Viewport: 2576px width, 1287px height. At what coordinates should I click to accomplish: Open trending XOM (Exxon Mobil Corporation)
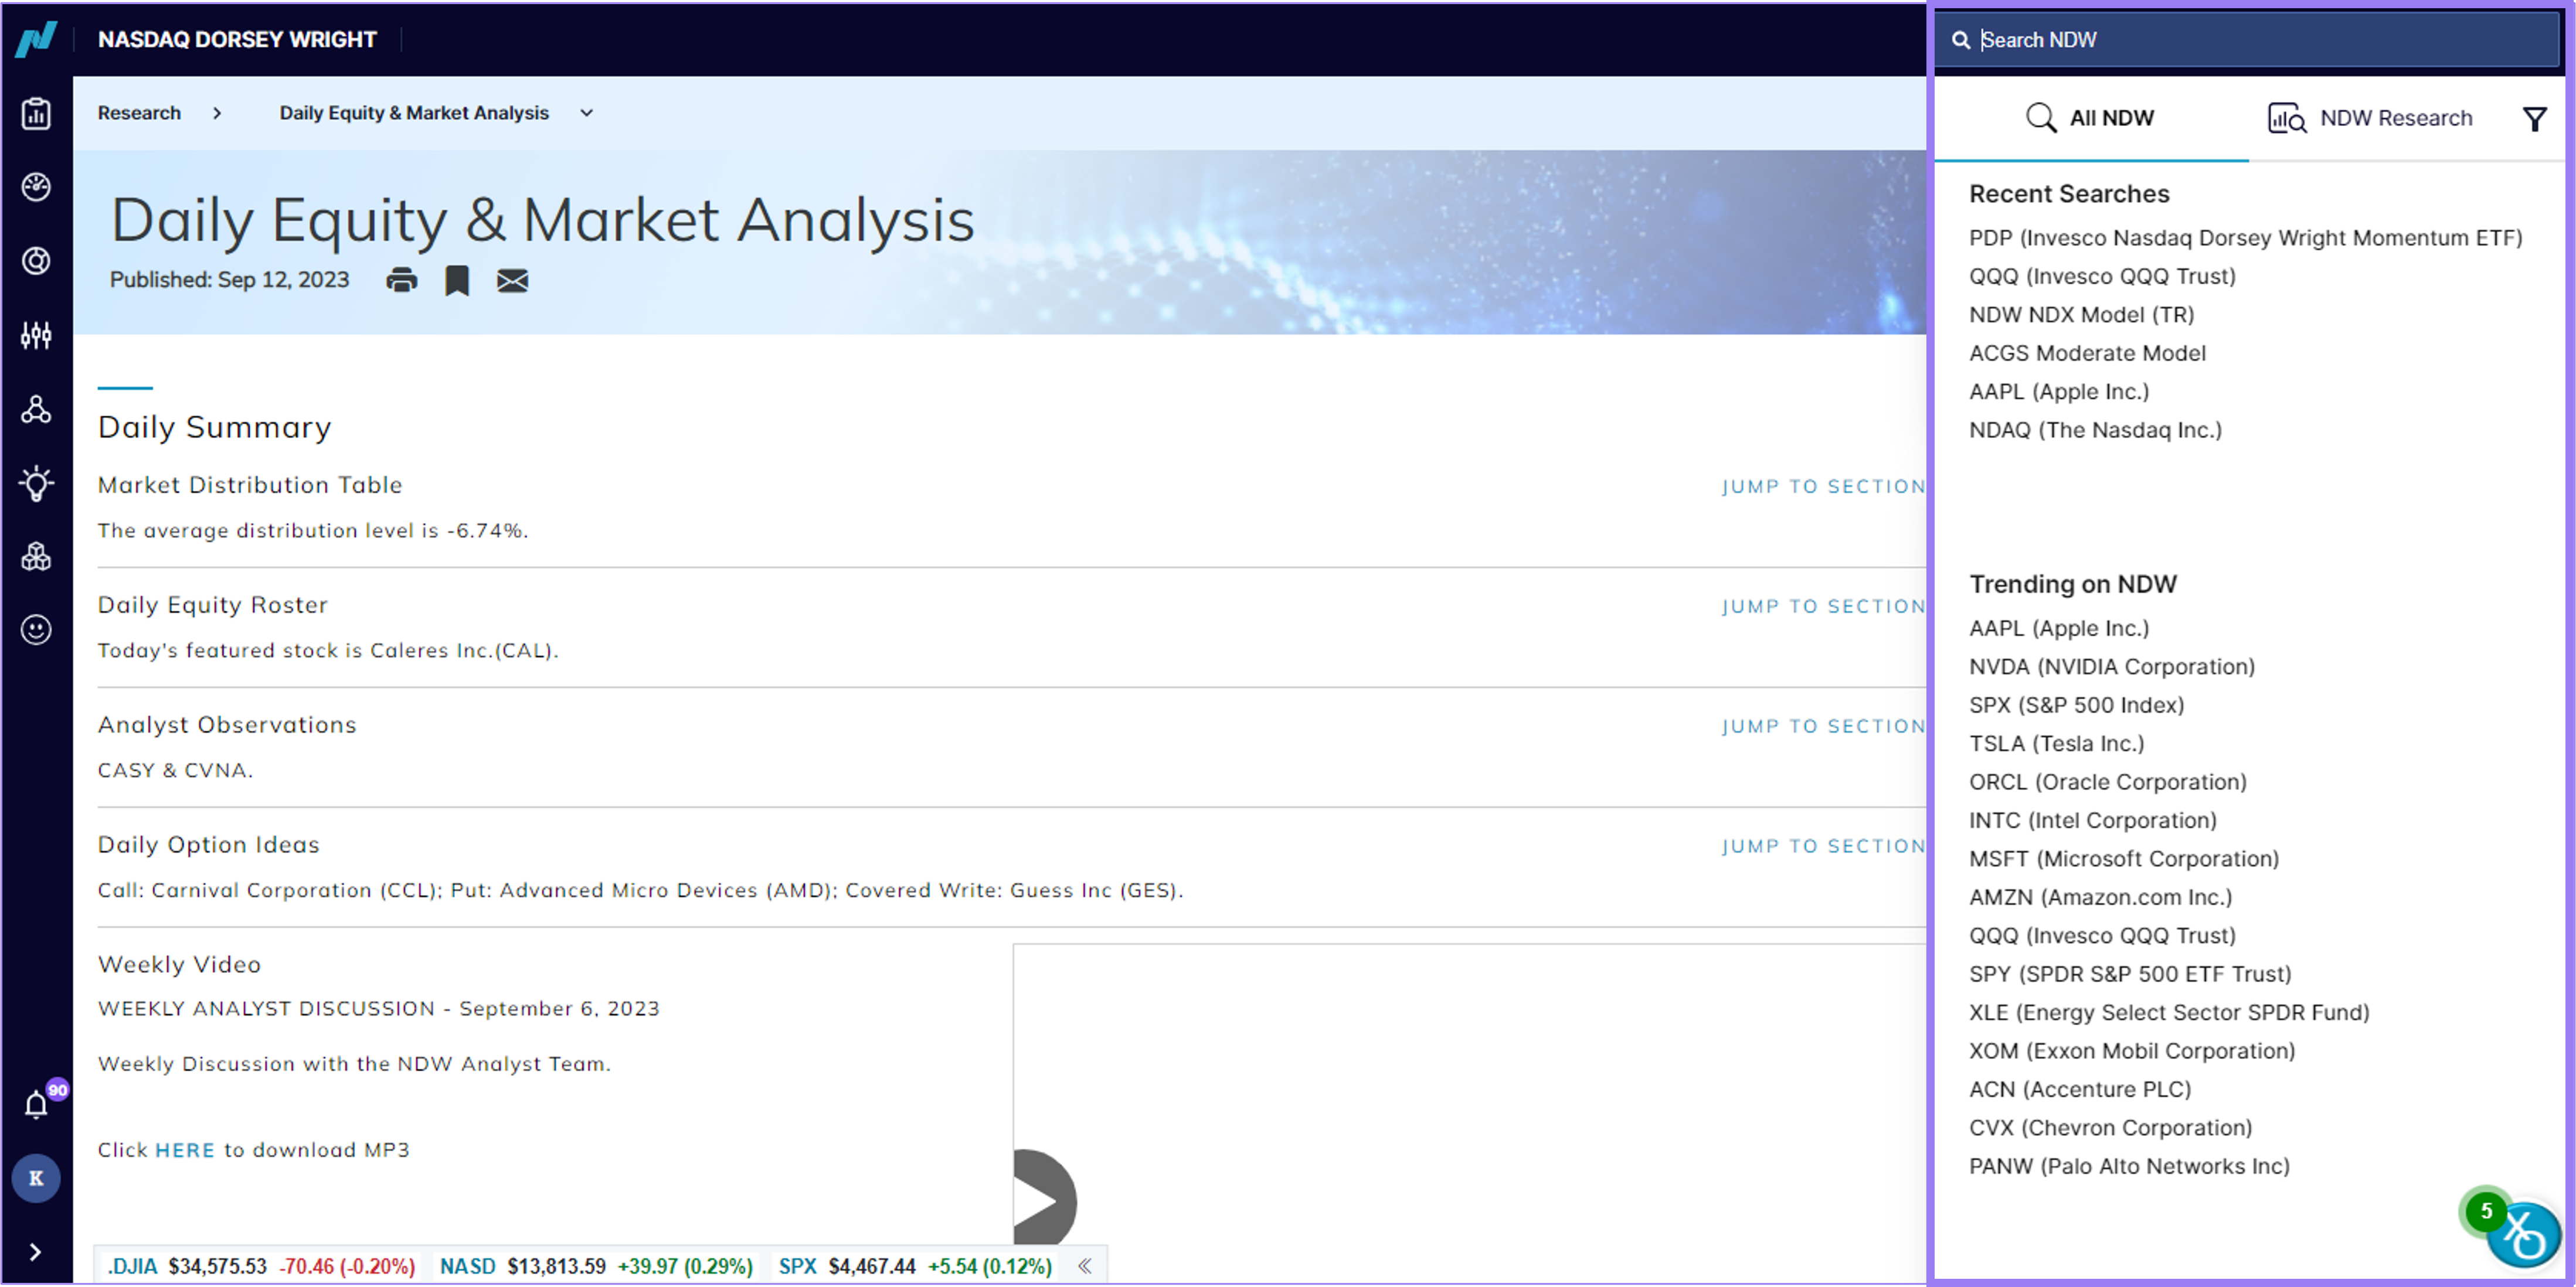2132,1051
